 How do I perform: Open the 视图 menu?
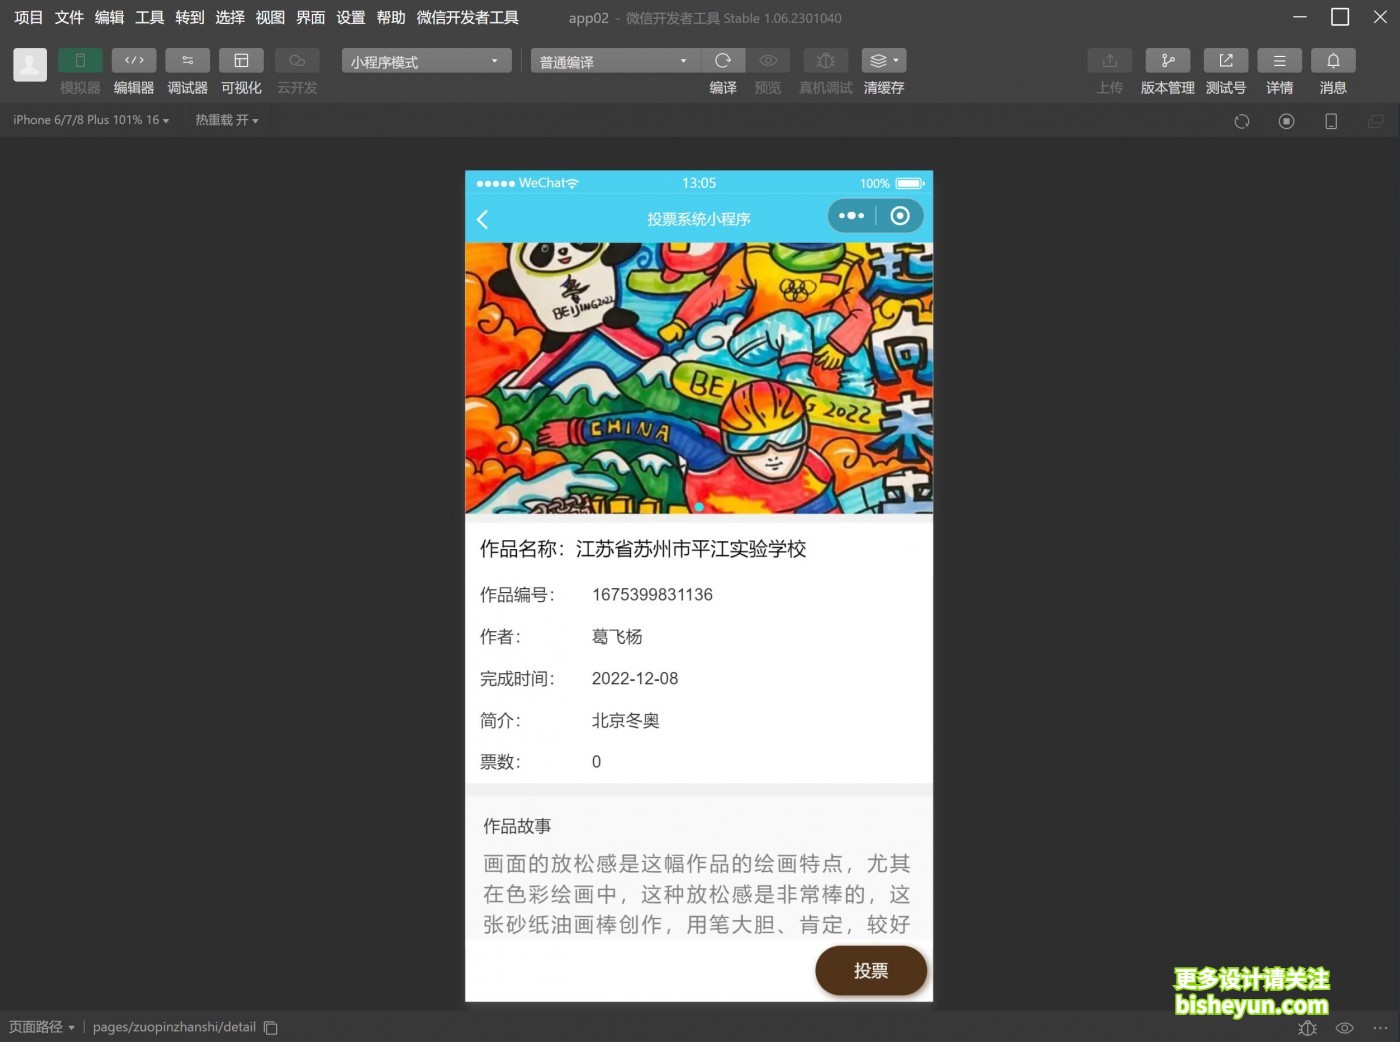(270, 18)
